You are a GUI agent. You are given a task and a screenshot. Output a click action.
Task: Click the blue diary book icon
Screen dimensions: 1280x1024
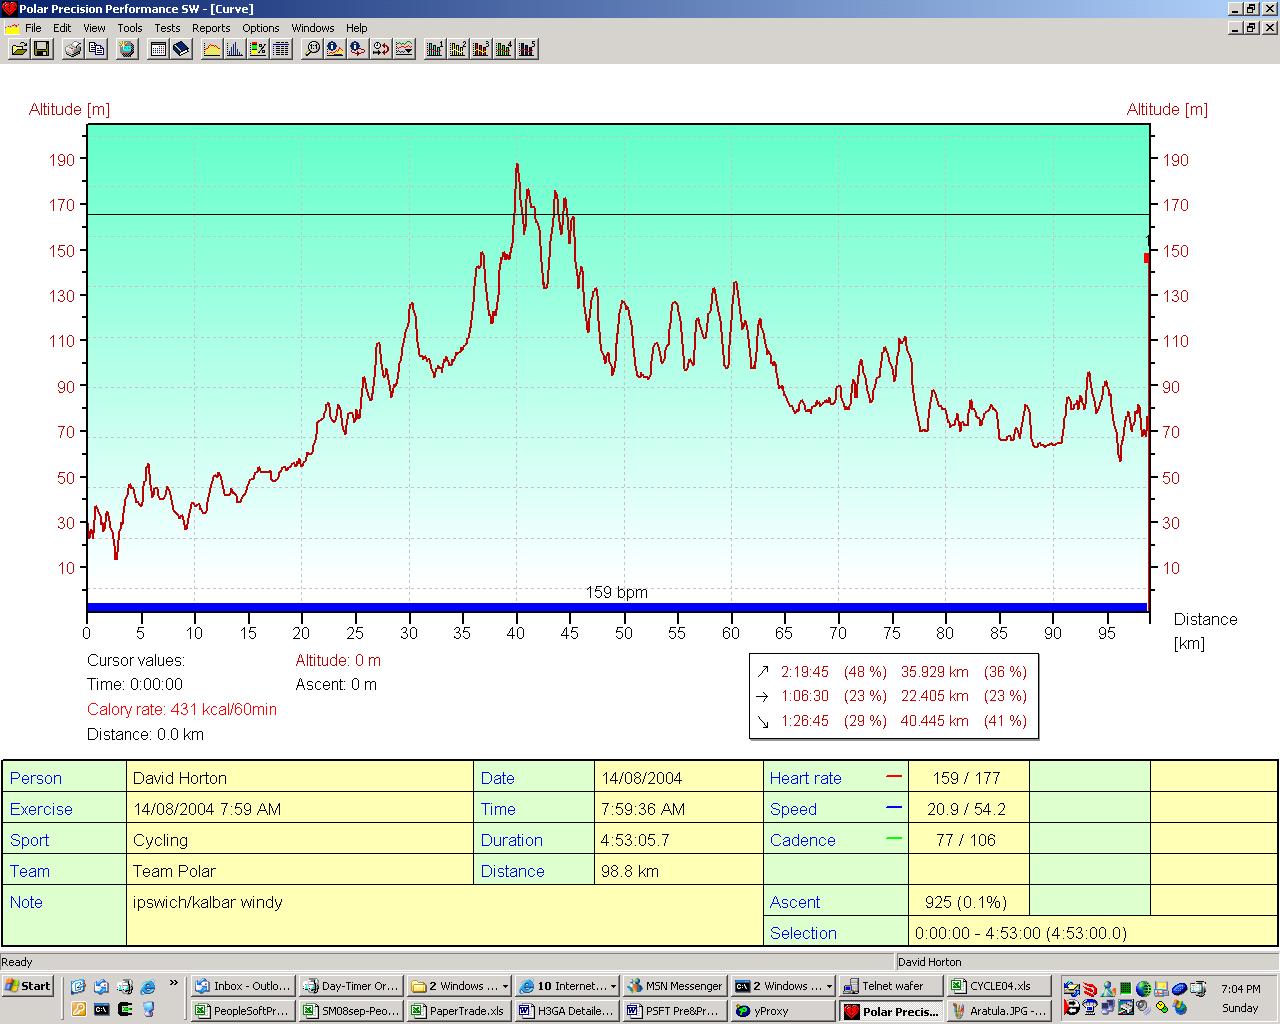181,48
